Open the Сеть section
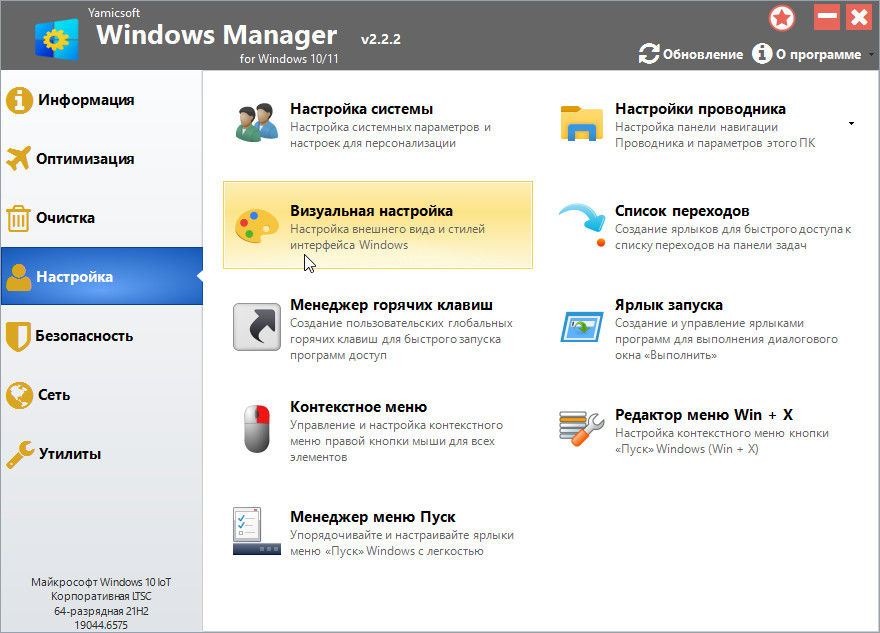The image size is (880, 633). [54, 395]
